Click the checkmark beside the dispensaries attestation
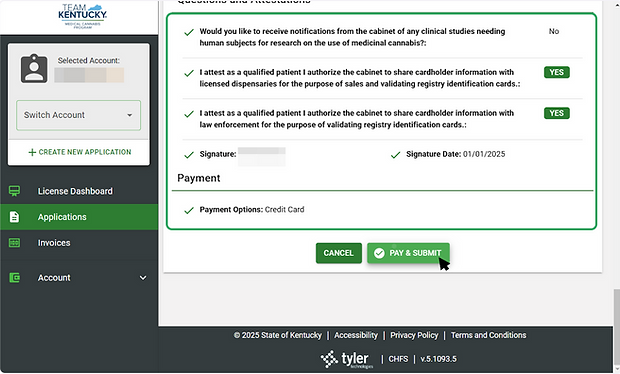 [189, 73]
